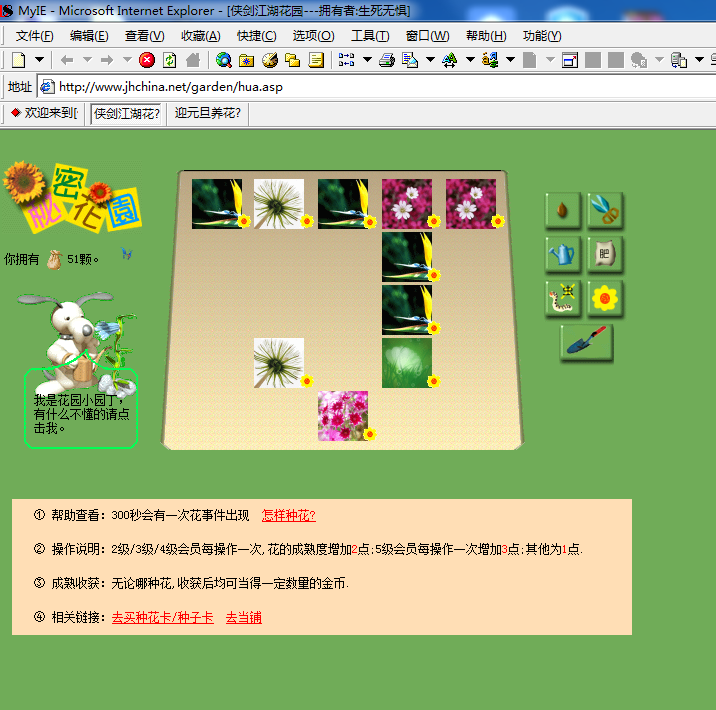Switch to the 迎元旦养花? tab
This screenshot has height=710, width=716.
(x=207, y=113)
